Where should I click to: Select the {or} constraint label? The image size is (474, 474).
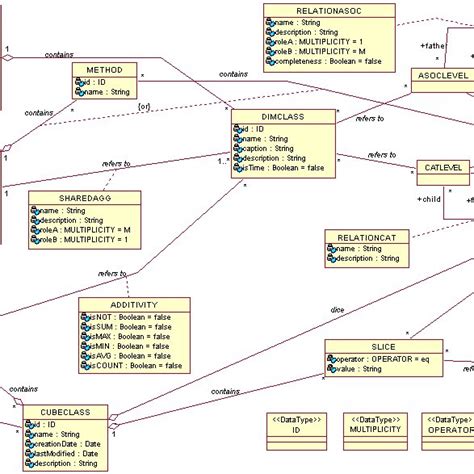tap(144, 107)
